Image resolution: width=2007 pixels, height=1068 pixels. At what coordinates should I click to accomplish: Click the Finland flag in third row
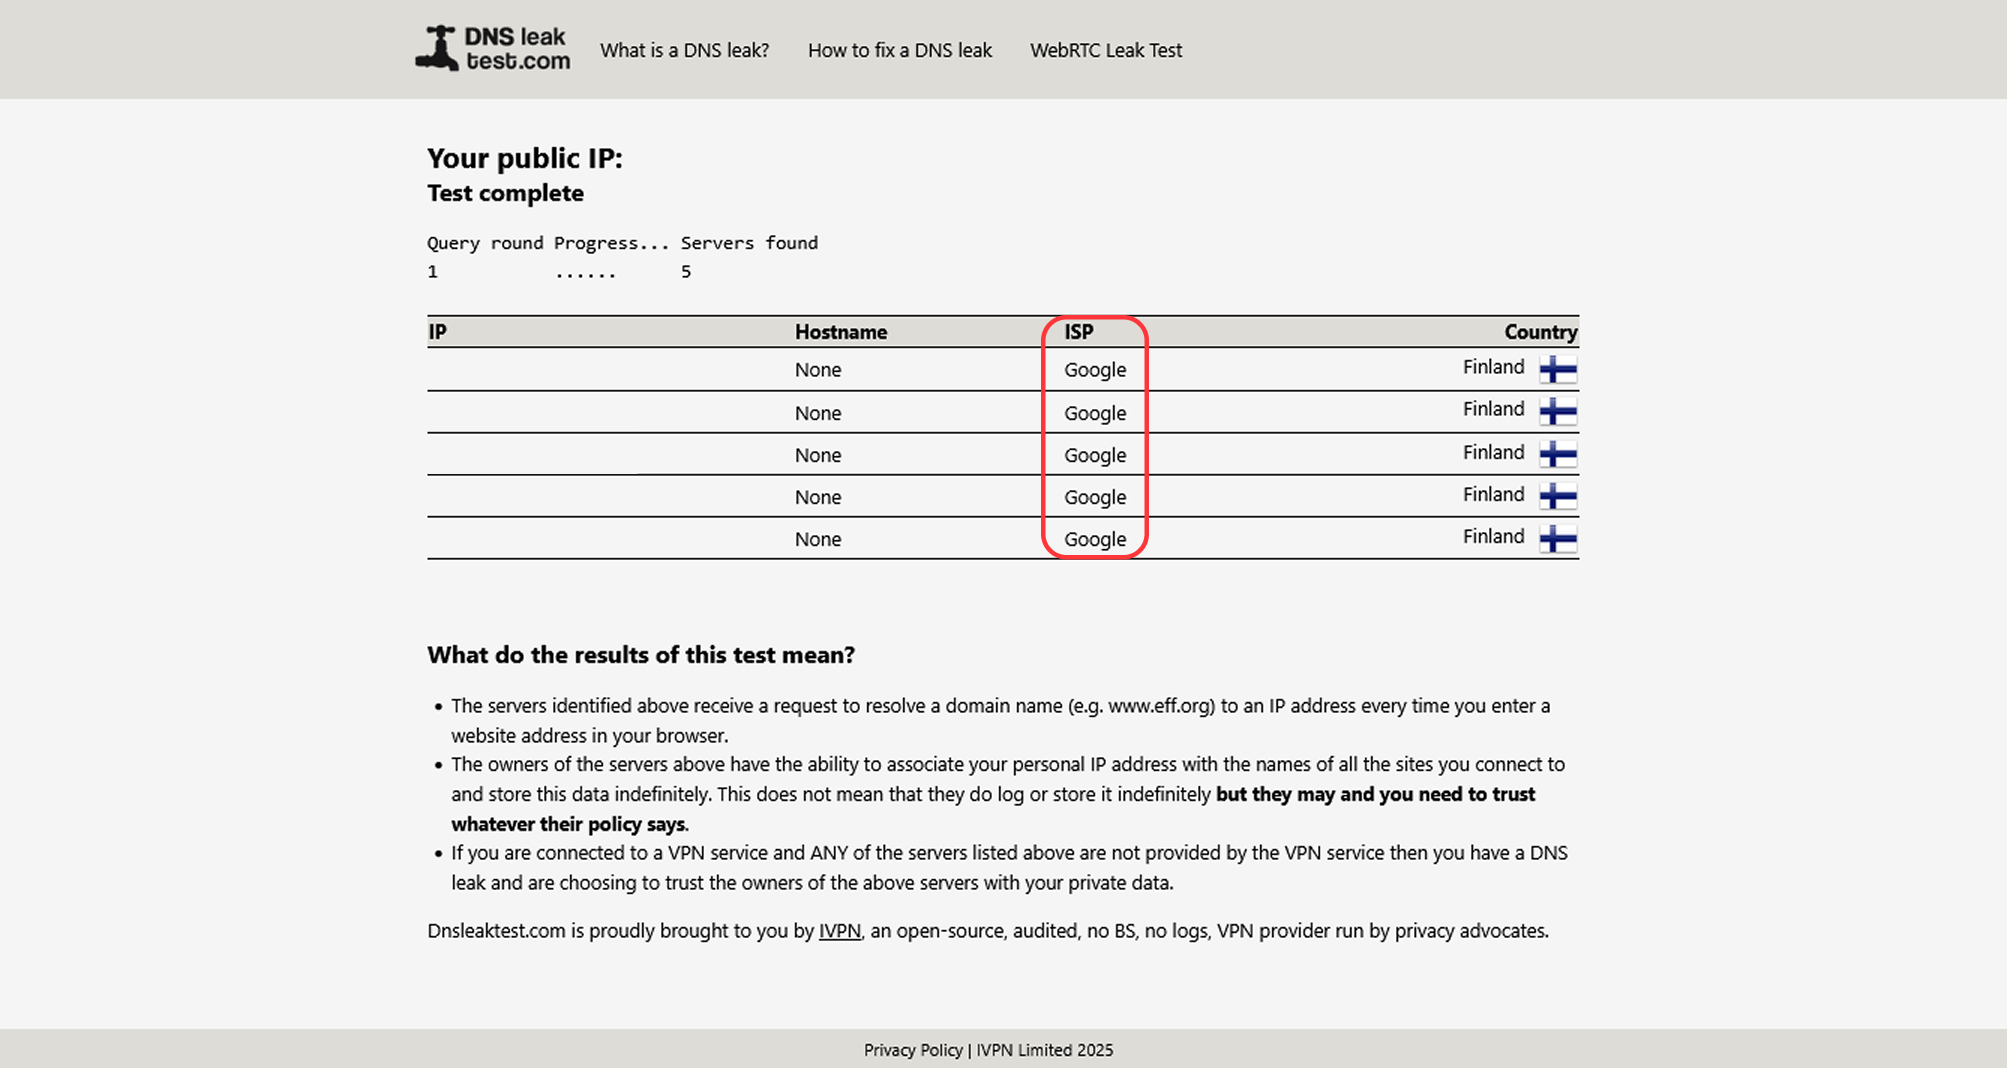pyautogui.click(x=1558, y=454)
